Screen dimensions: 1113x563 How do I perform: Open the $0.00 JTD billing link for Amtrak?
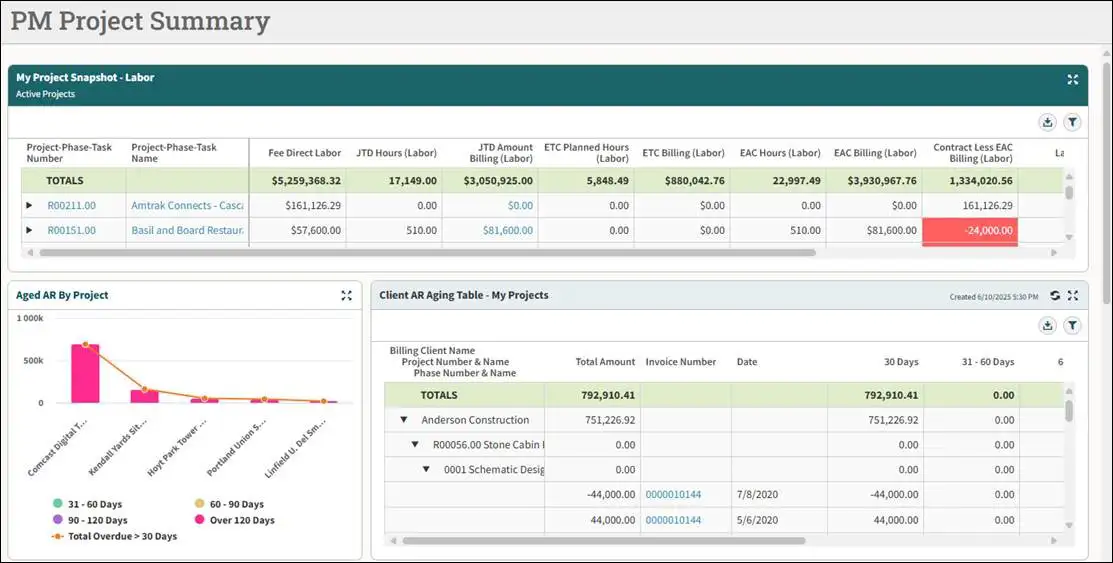click(x=520, y=205)
